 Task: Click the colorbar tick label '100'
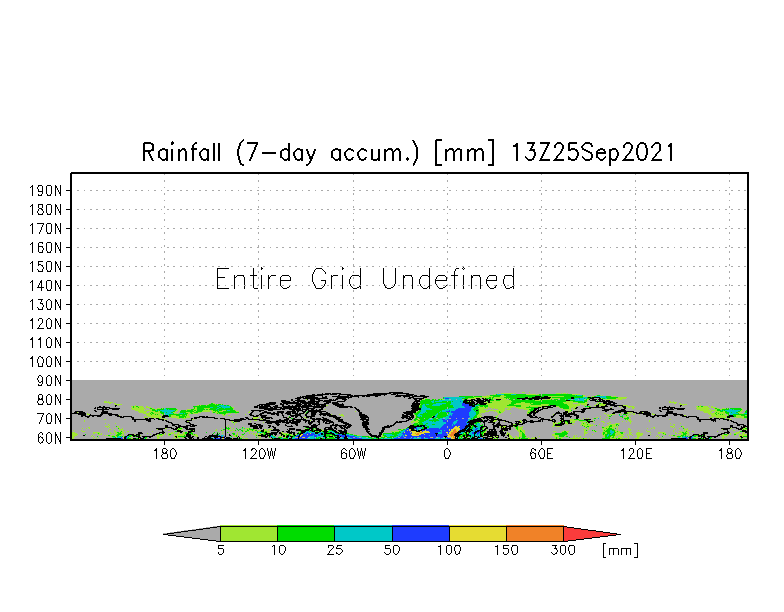449,550
